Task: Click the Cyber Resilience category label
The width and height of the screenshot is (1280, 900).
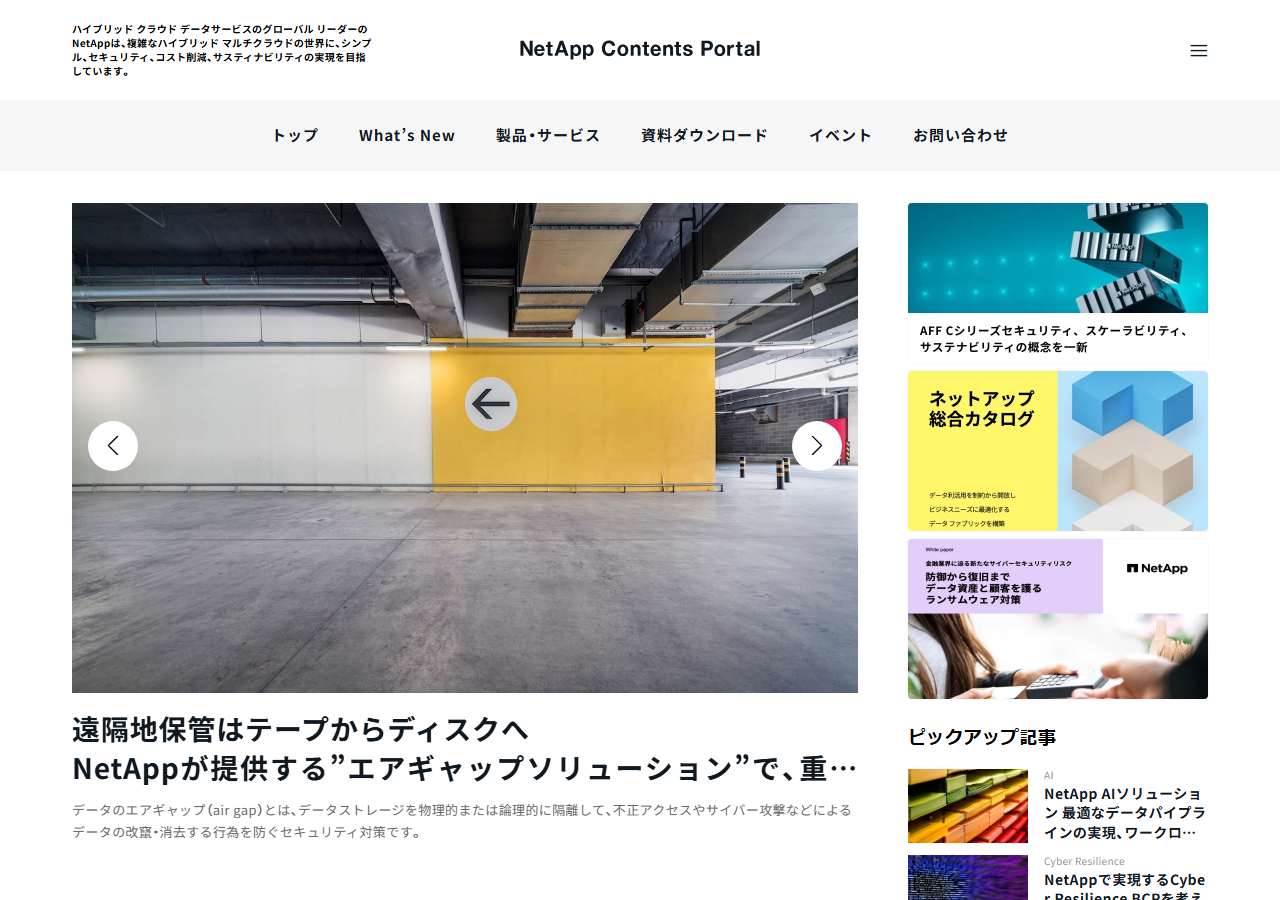Action: [x=1084, y=861]
